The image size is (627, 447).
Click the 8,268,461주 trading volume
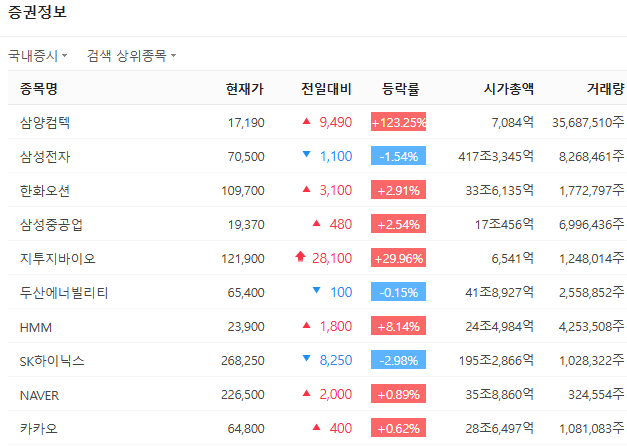coord(591,156)
